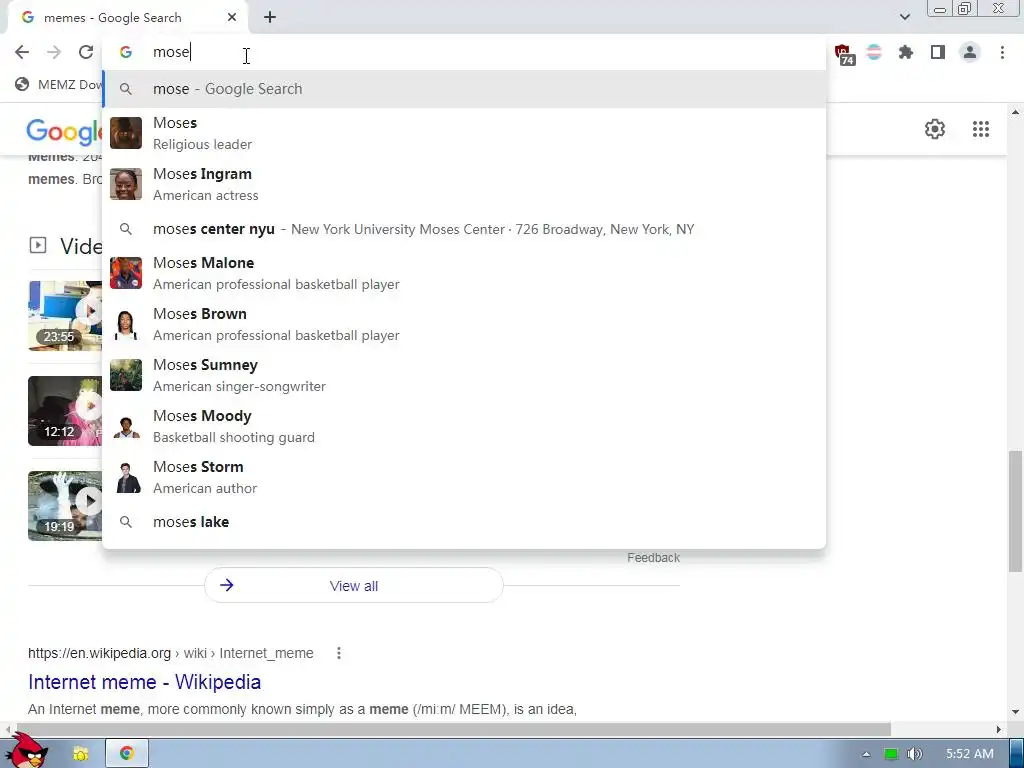Choose the Moses Storm suggestion
The height and width of the screenshot is (768, 1024).
464,477
